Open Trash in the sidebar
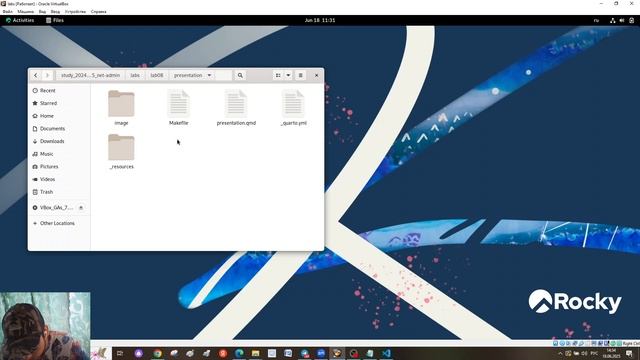Viewport: 640px width, 360px height. click(x=59, y=192)
